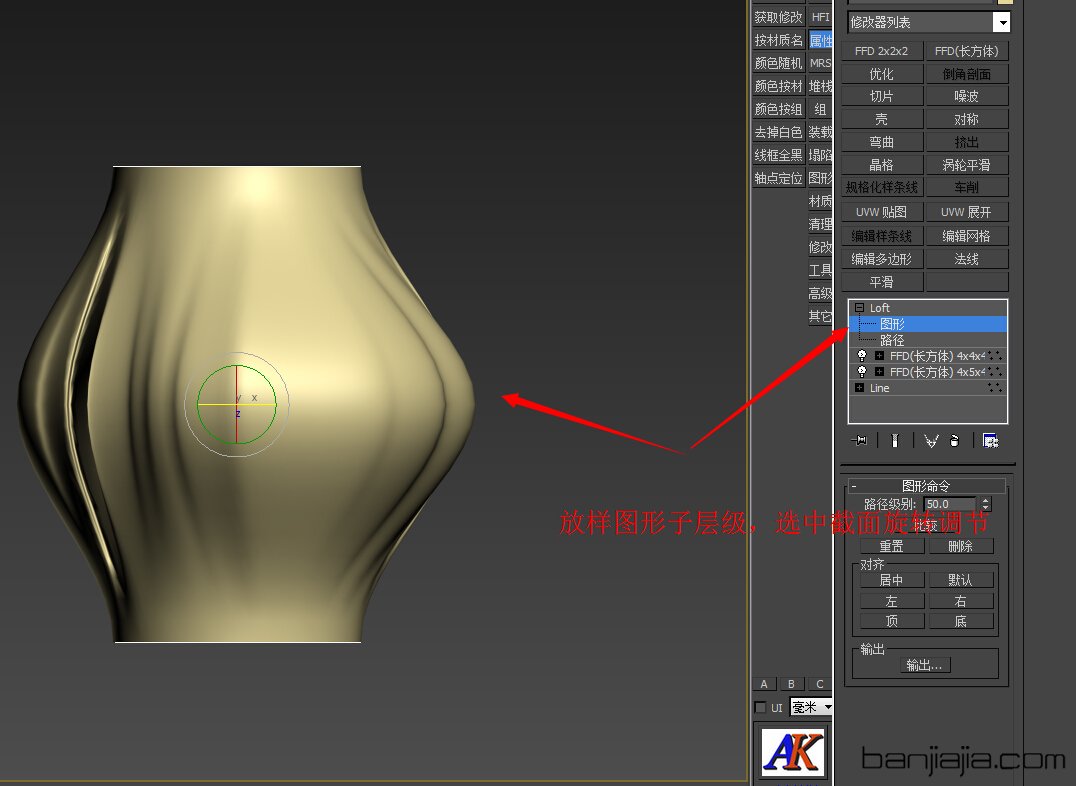Toggle show end result icon
Image resolution: width=1076 pixels, height=786 pixels.
tap(895, 441)
